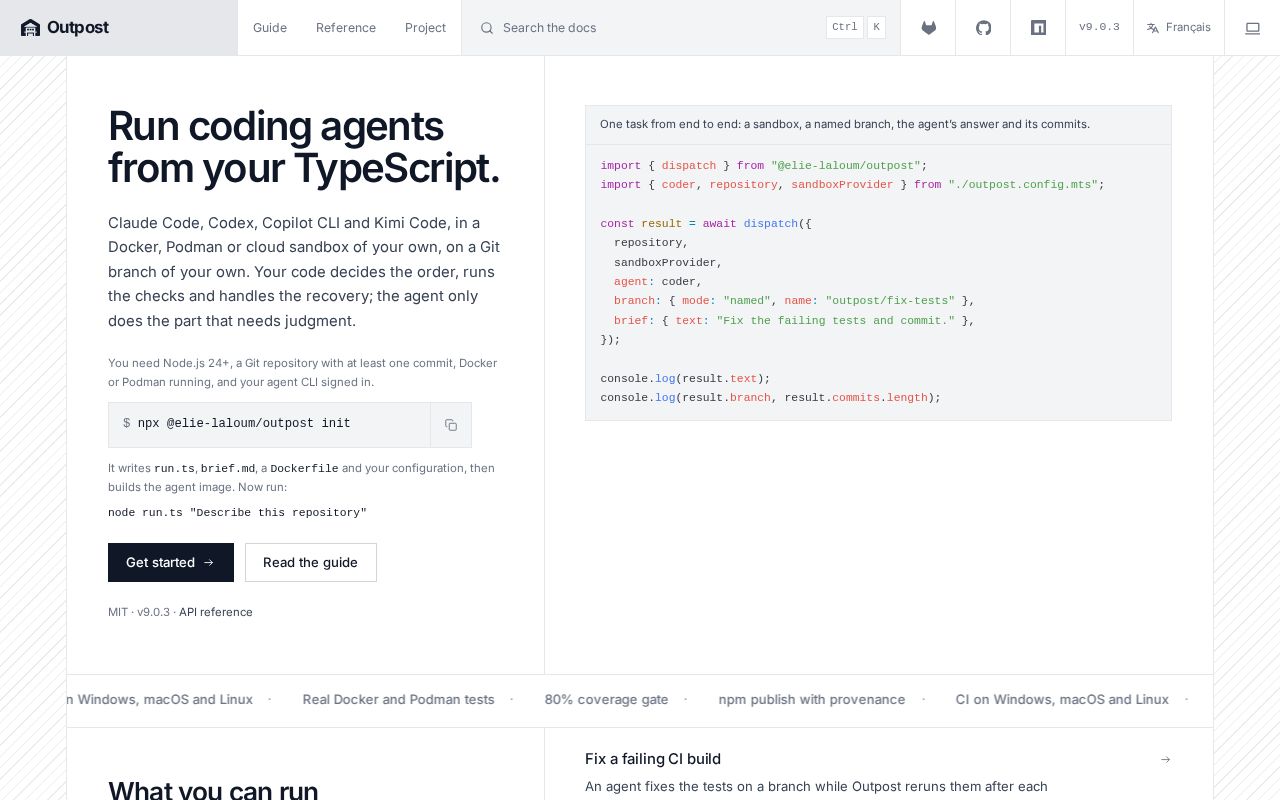Click the Get started button

point(171,562)
